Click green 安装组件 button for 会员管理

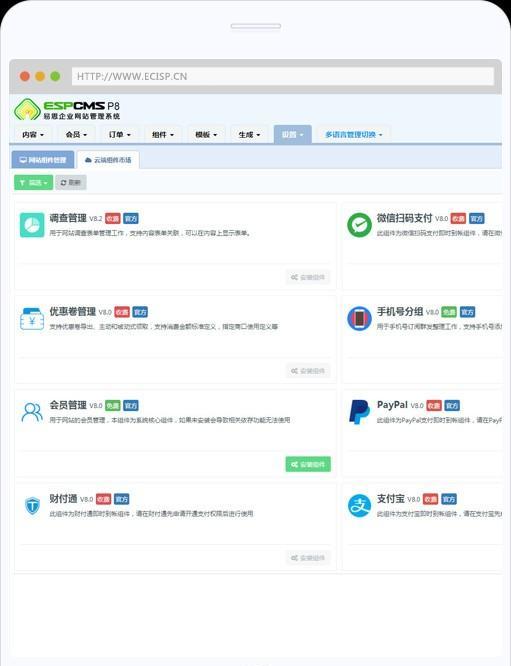click(x=308, y=464)
